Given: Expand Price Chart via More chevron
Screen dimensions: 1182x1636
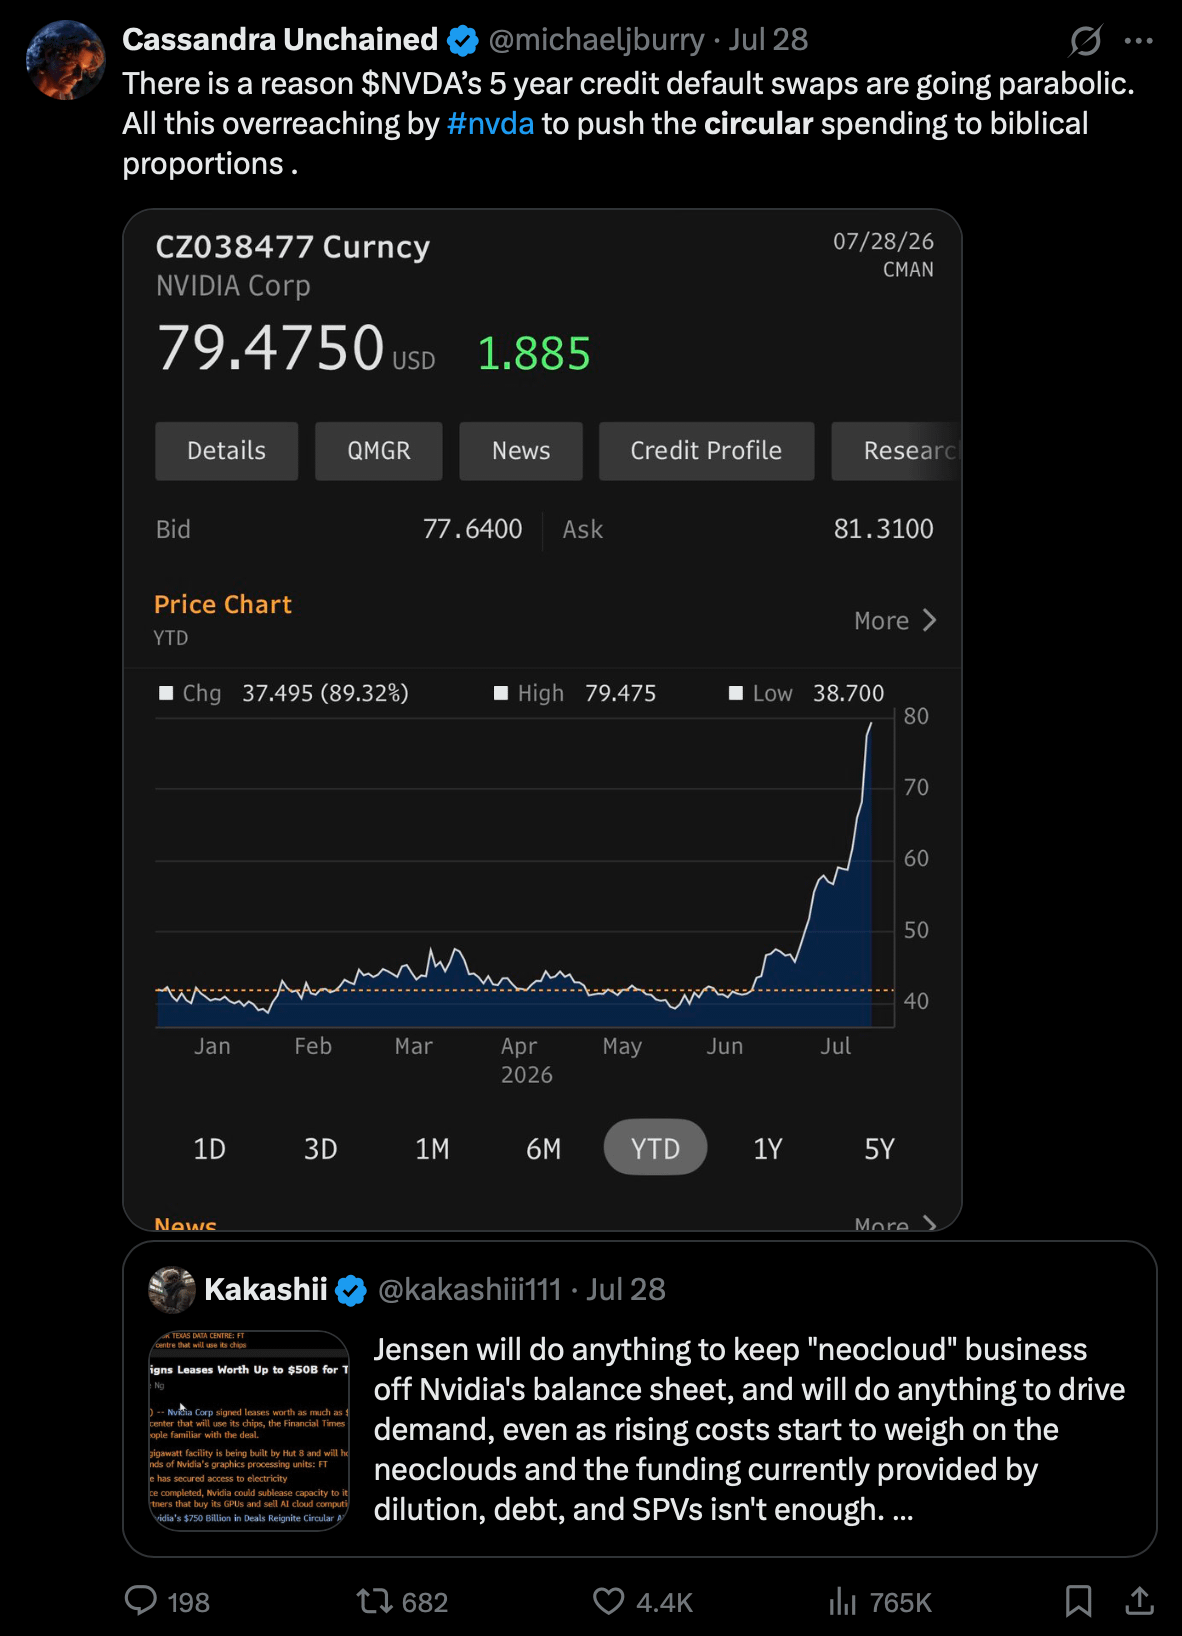Looking at the screenshot, I should 895,621.
